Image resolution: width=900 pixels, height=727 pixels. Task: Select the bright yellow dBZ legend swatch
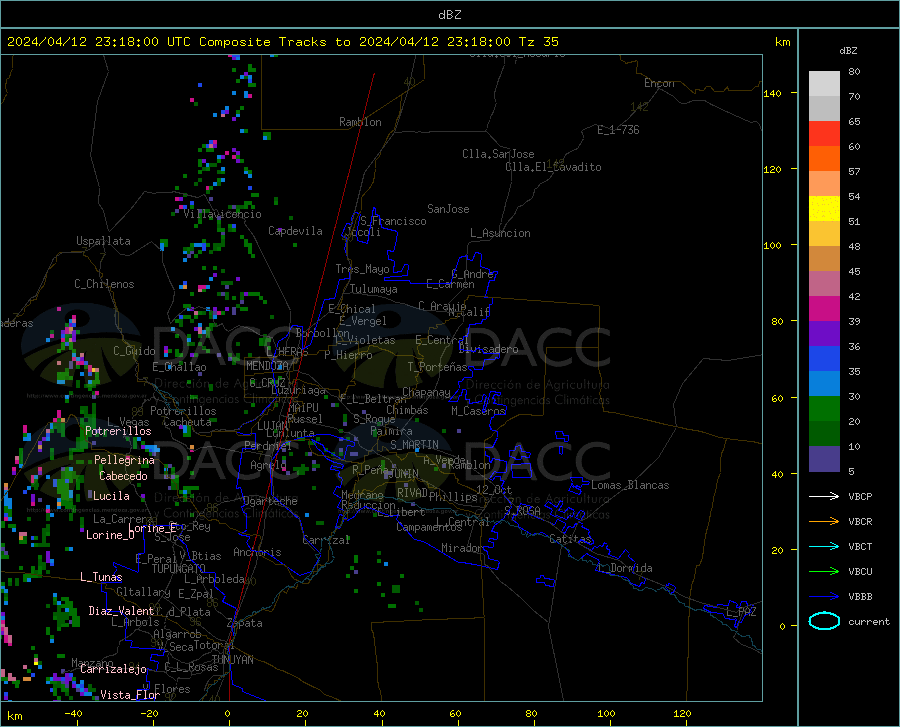click(x=824, y=209)
